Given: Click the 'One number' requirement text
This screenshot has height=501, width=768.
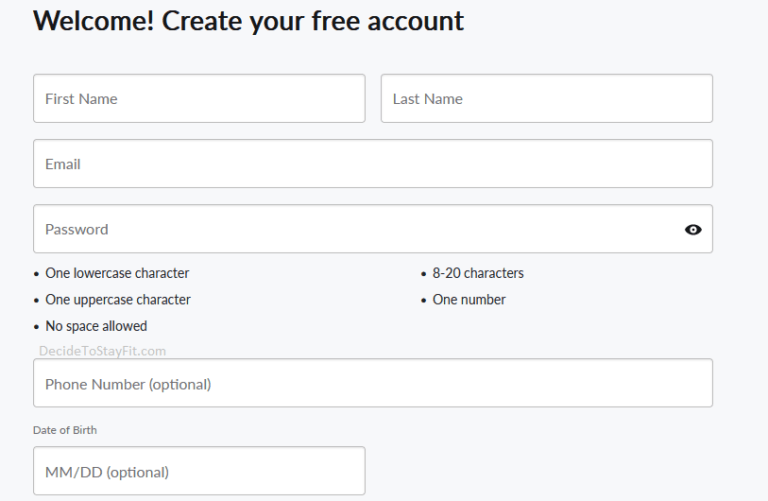Looking at the screenshot, I should tap(469, 300).
